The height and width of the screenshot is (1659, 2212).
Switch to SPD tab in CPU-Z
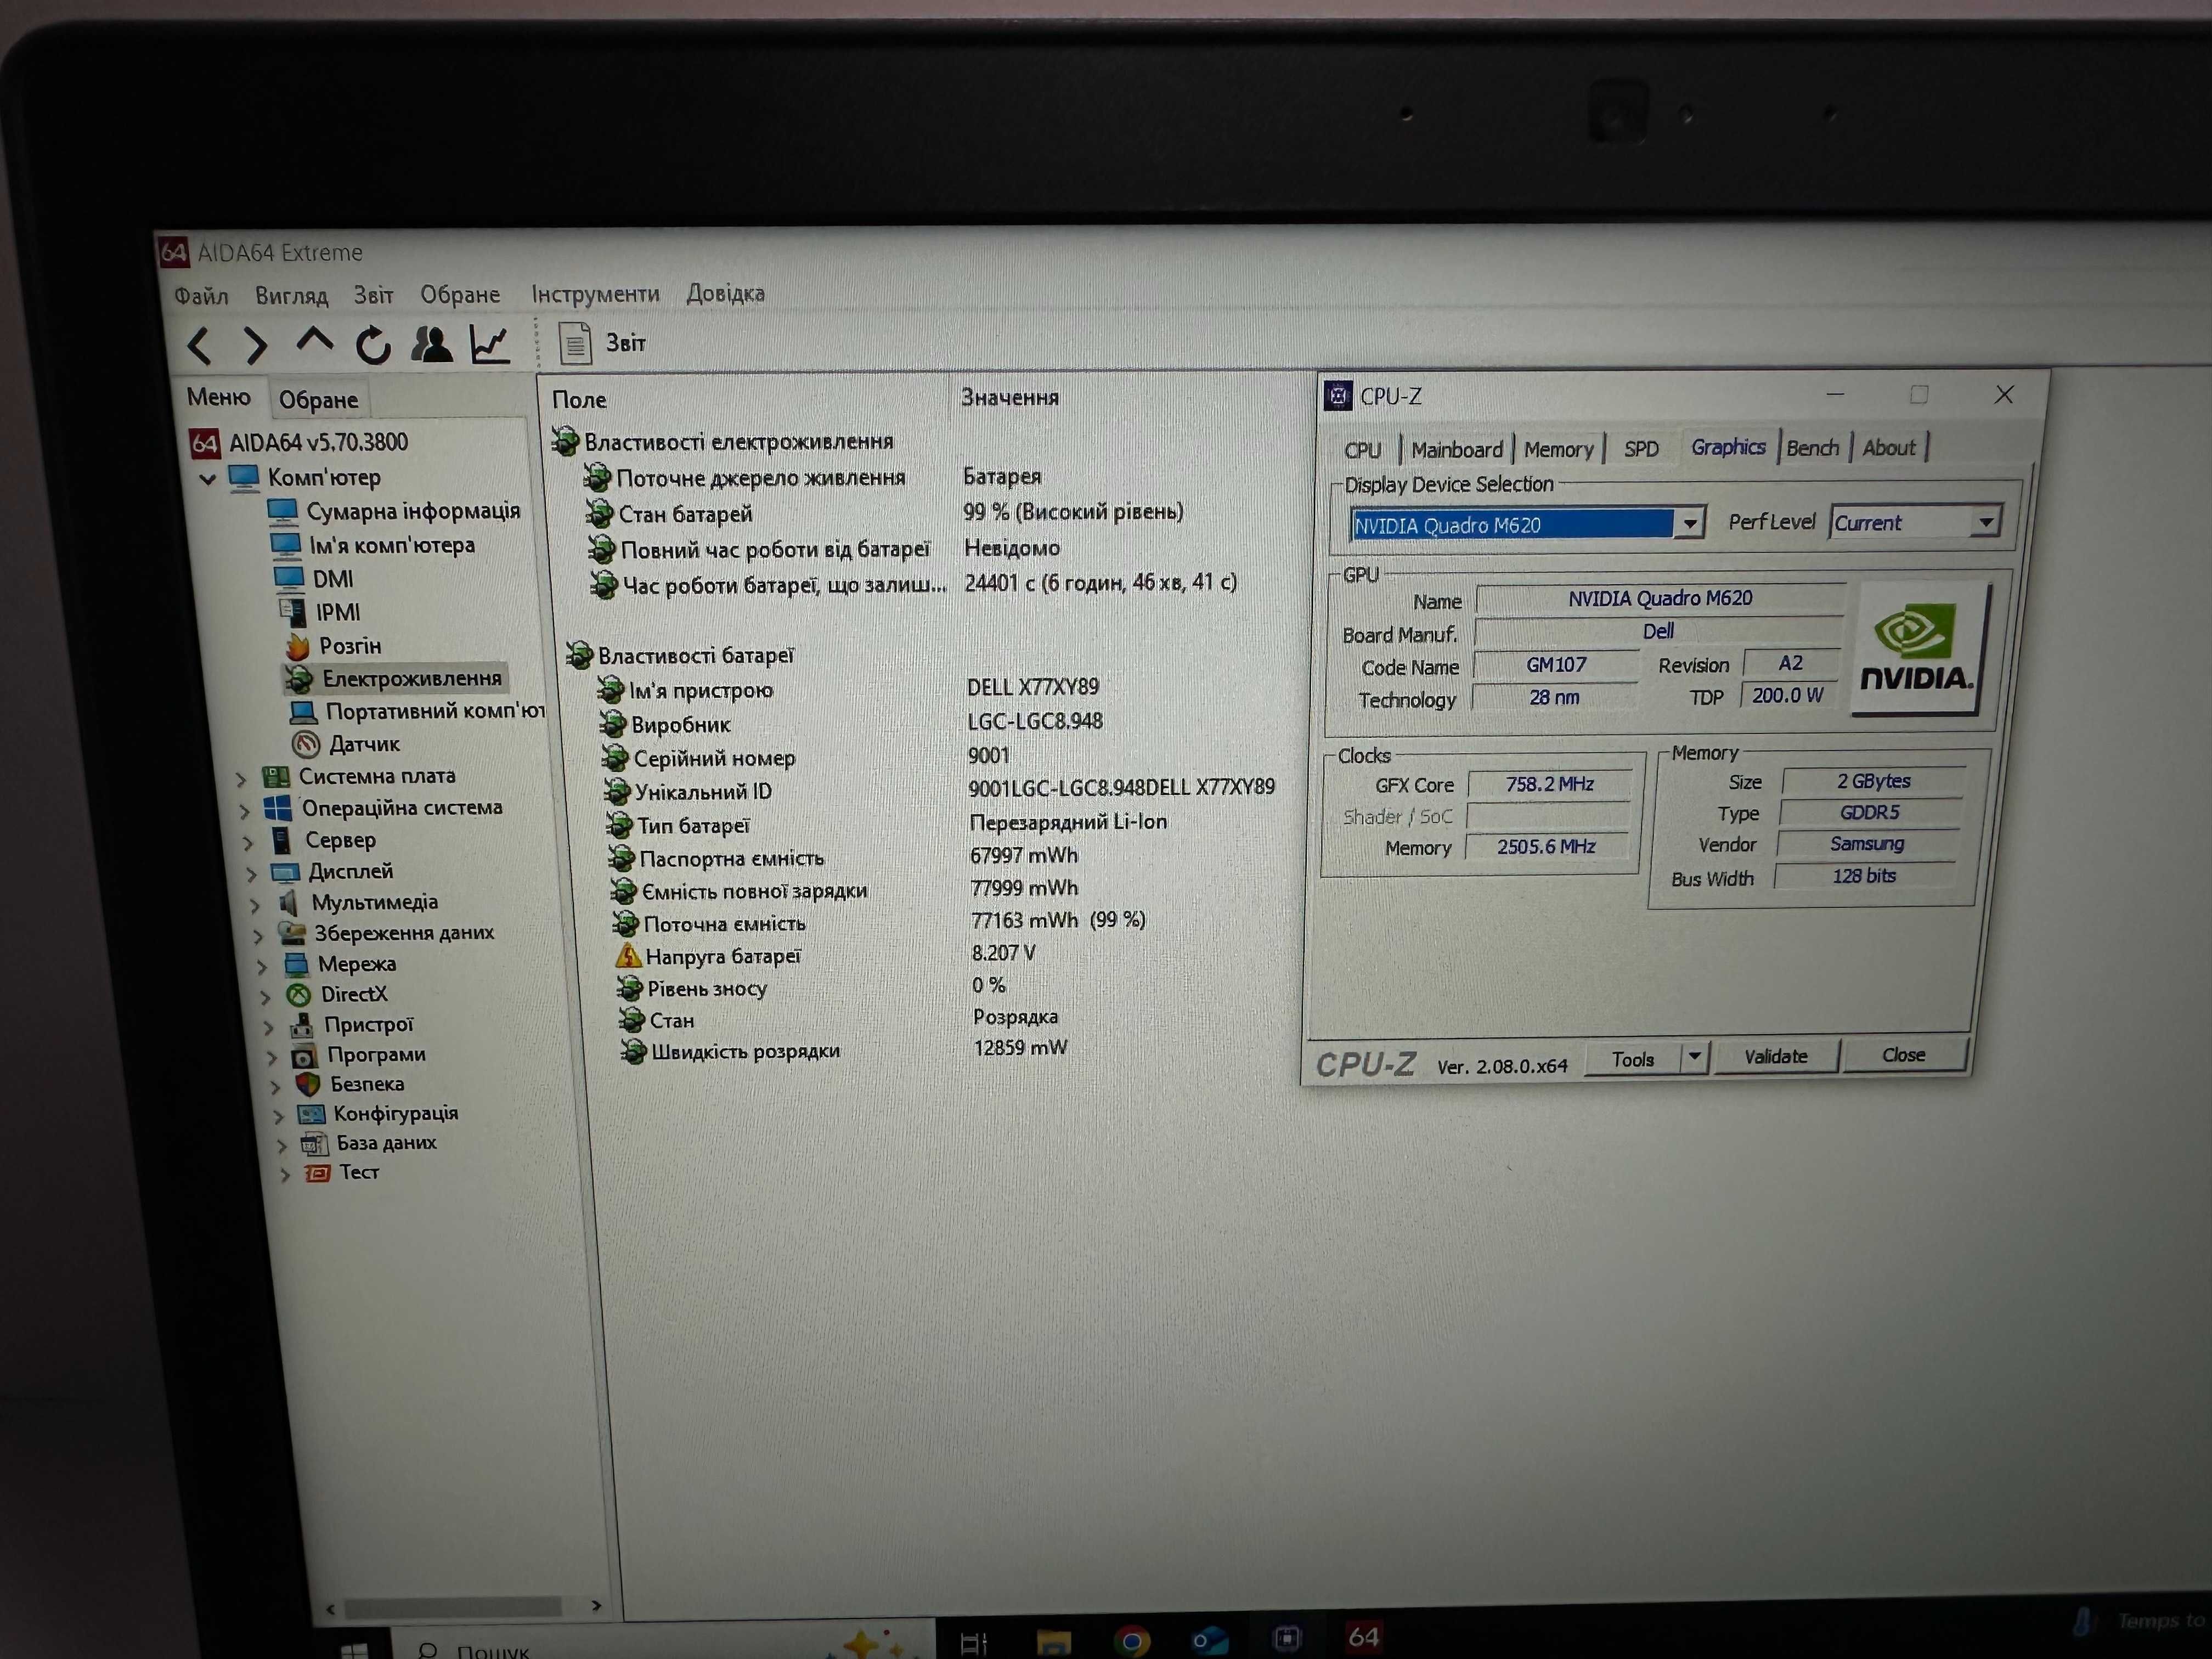pyautogui.click(x=1641, y=449)
